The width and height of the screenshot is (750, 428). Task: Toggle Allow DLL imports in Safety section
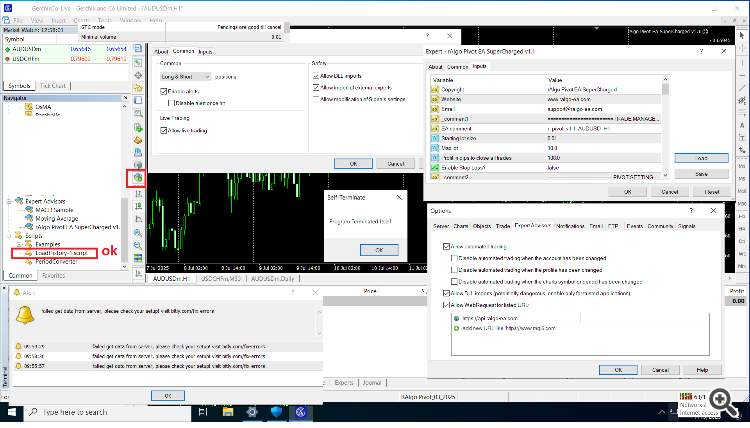[x=316, y=76]
